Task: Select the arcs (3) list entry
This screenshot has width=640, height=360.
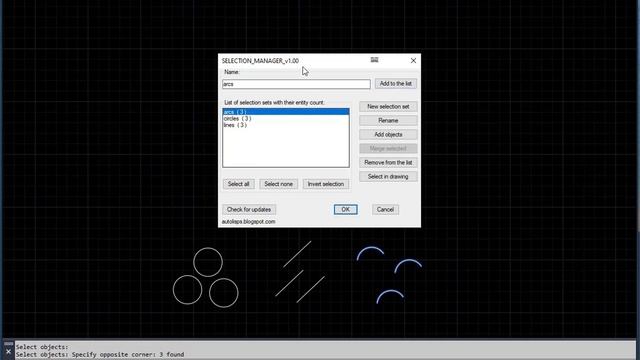Action: [286, 112]
